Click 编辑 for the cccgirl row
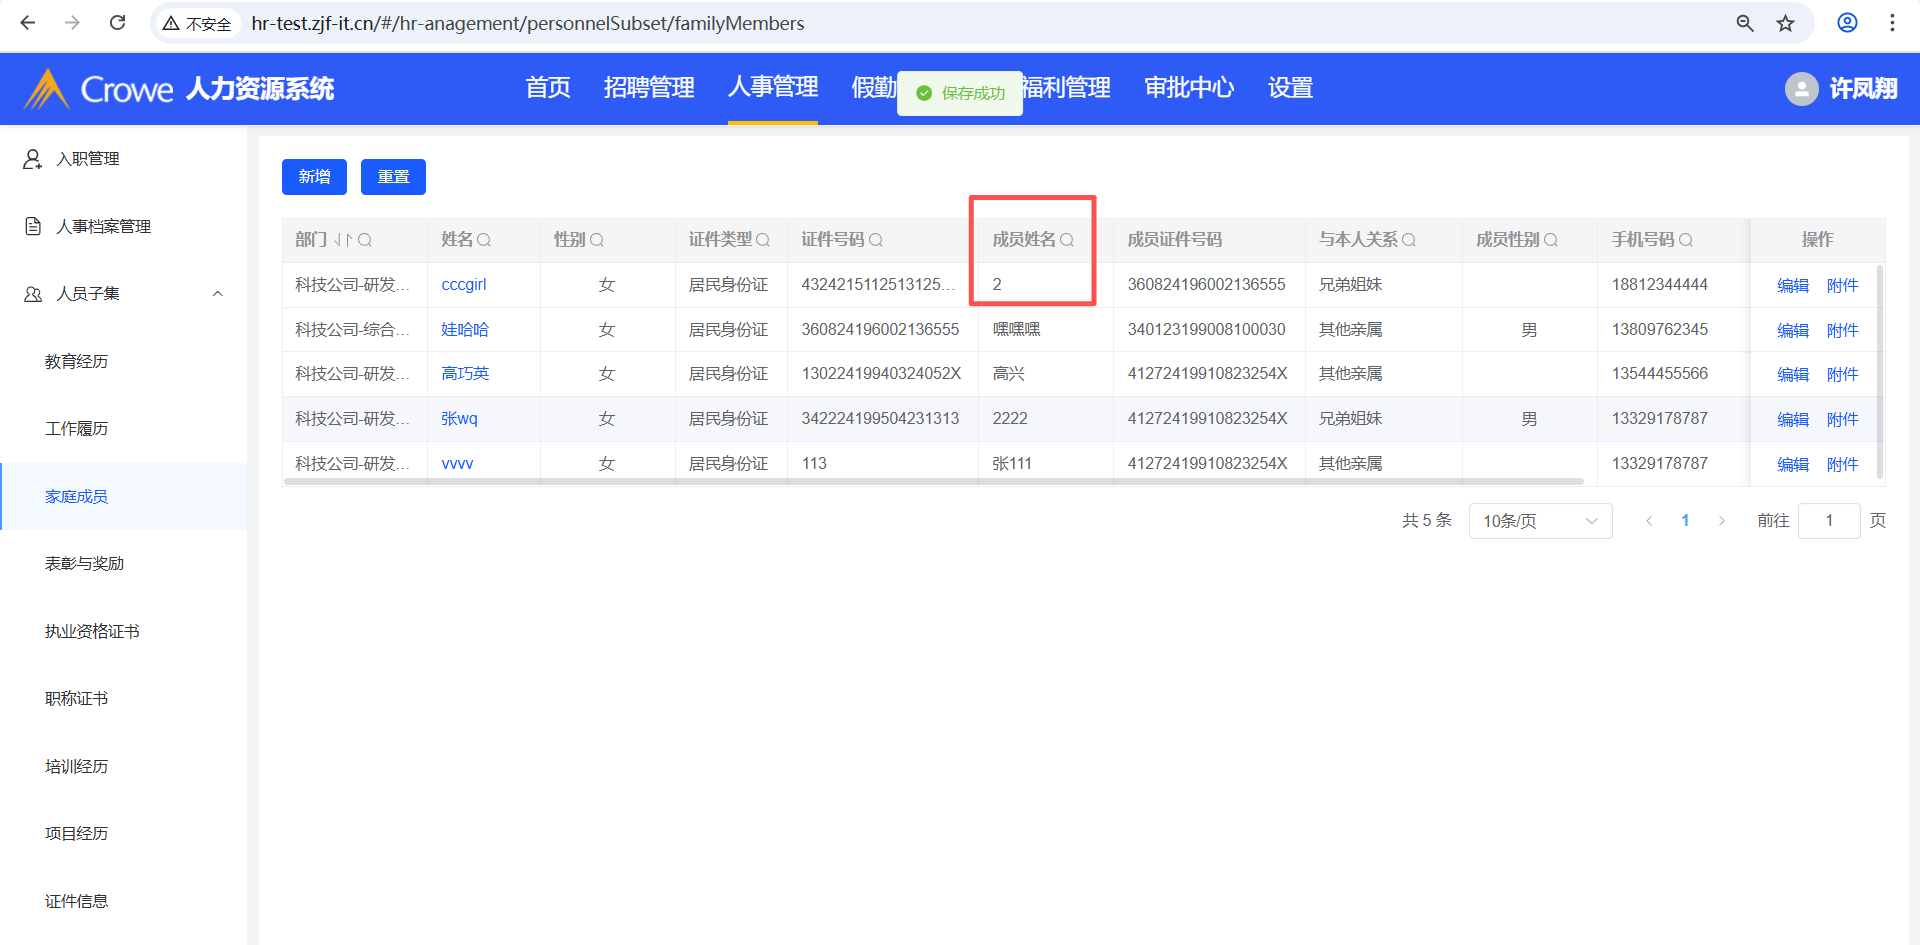 click(1792, 285)
